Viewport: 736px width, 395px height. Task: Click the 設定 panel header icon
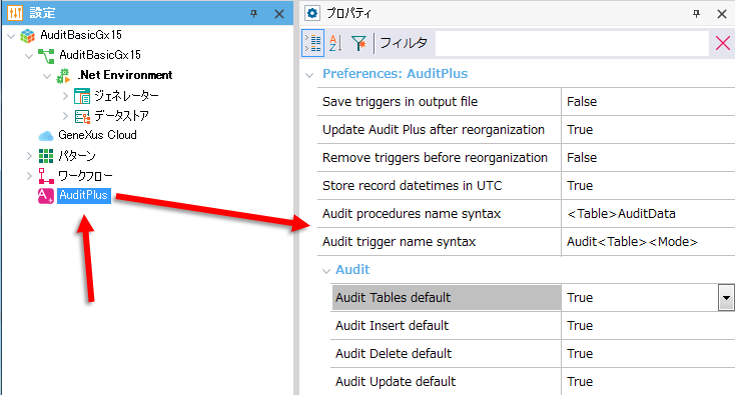(x=15, y=13)
